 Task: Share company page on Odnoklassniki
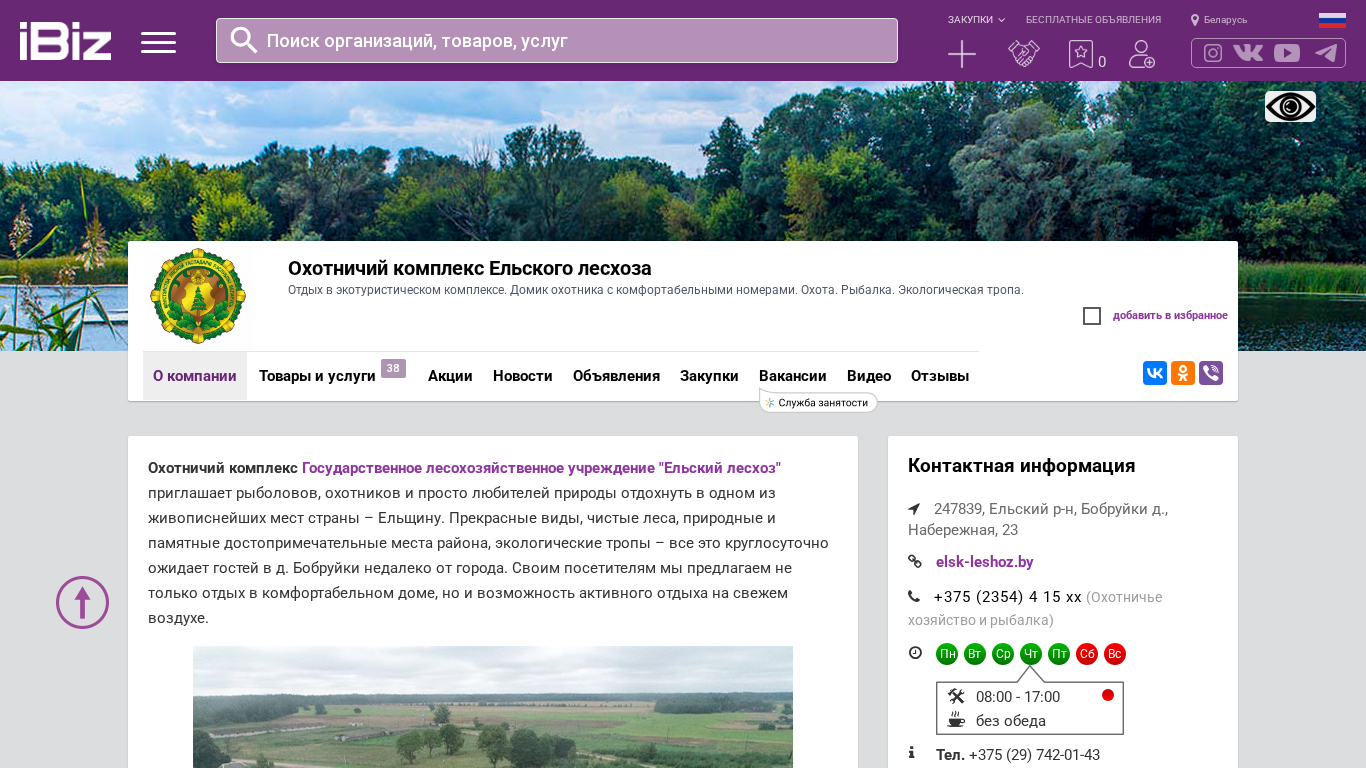click(1183, 373)
